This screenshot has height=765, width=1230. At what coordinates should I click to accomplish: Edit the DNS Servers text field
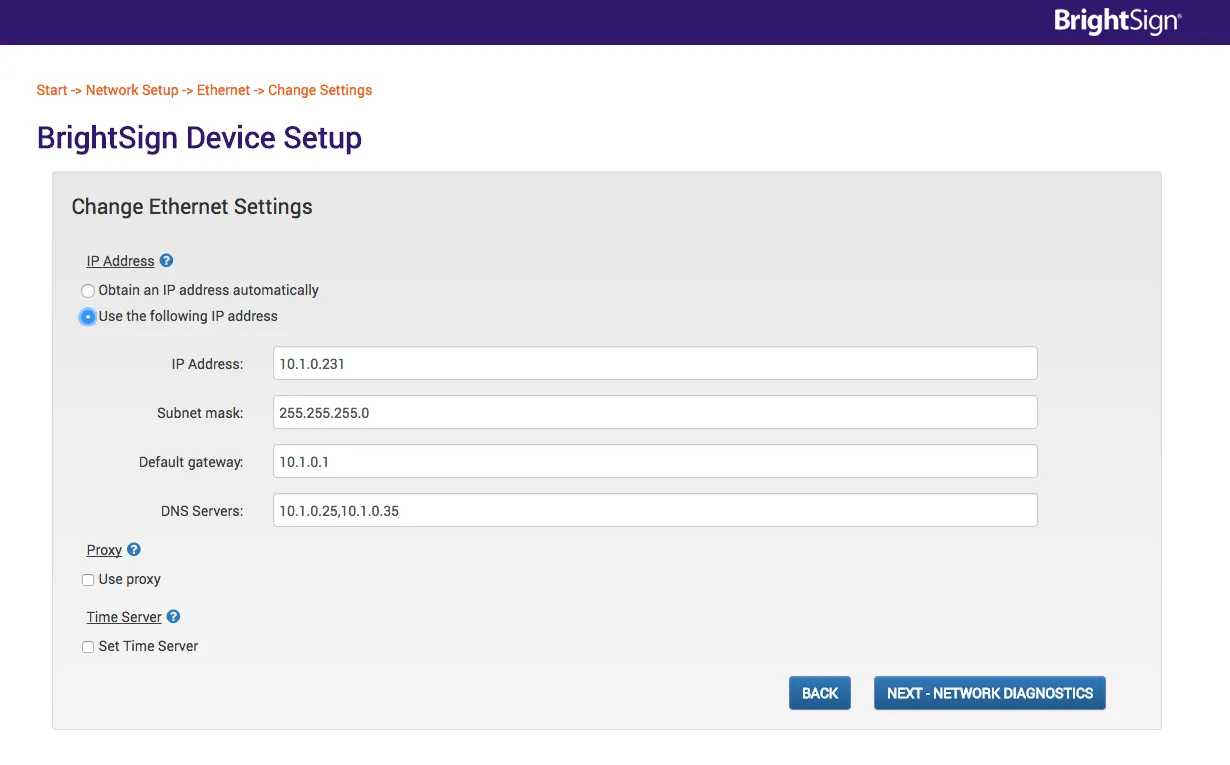coord(655,510)
